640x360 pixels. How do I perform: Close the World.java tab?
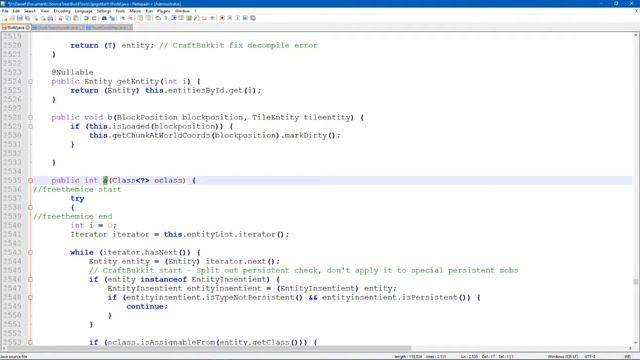28,27
